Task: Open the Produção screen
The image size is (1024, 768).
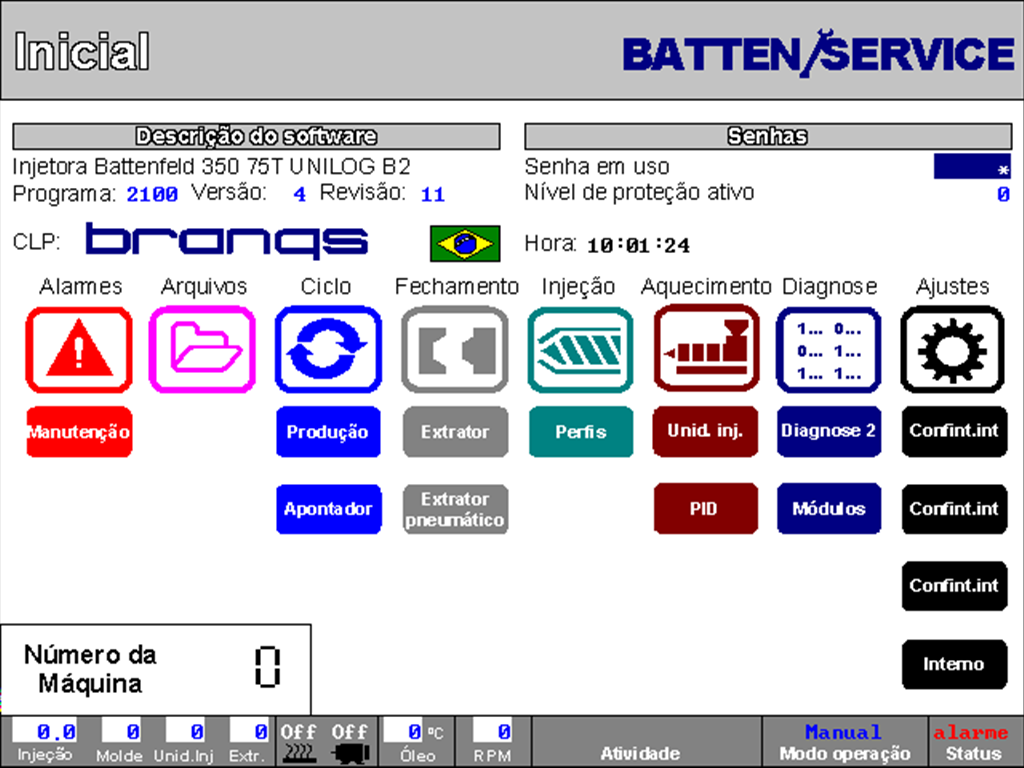Action: point(328,432)
